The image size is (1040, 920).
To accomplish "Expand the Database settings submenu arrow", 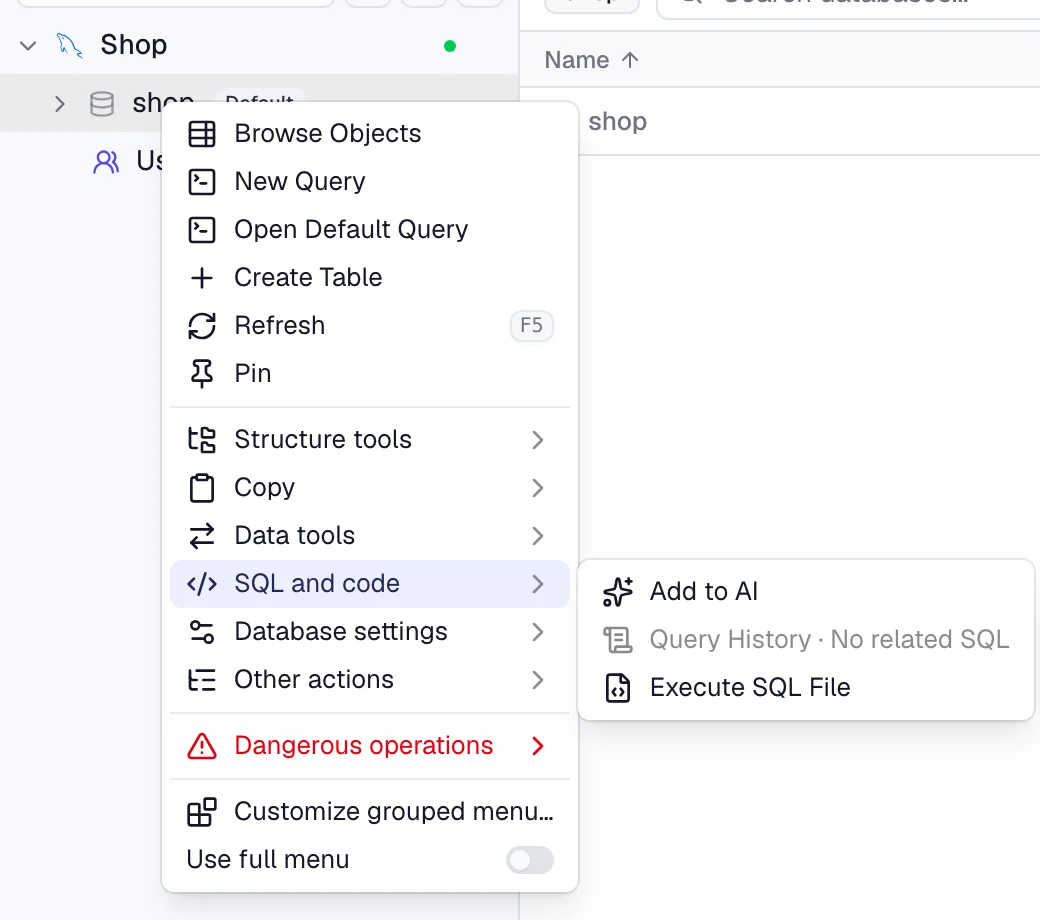I will [538, 631].
